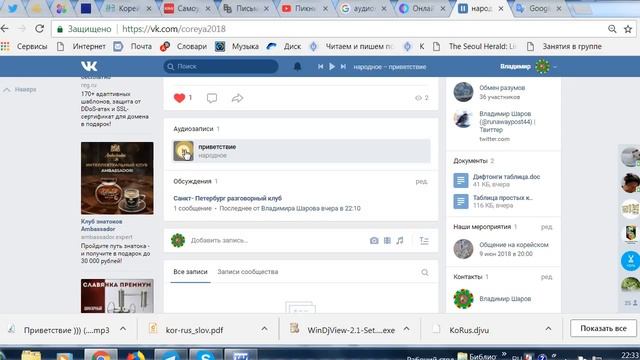The height and width of the screenshot is (360, 640).
Task: Open Таблица простых к.. document
Action: pos(503,198)
